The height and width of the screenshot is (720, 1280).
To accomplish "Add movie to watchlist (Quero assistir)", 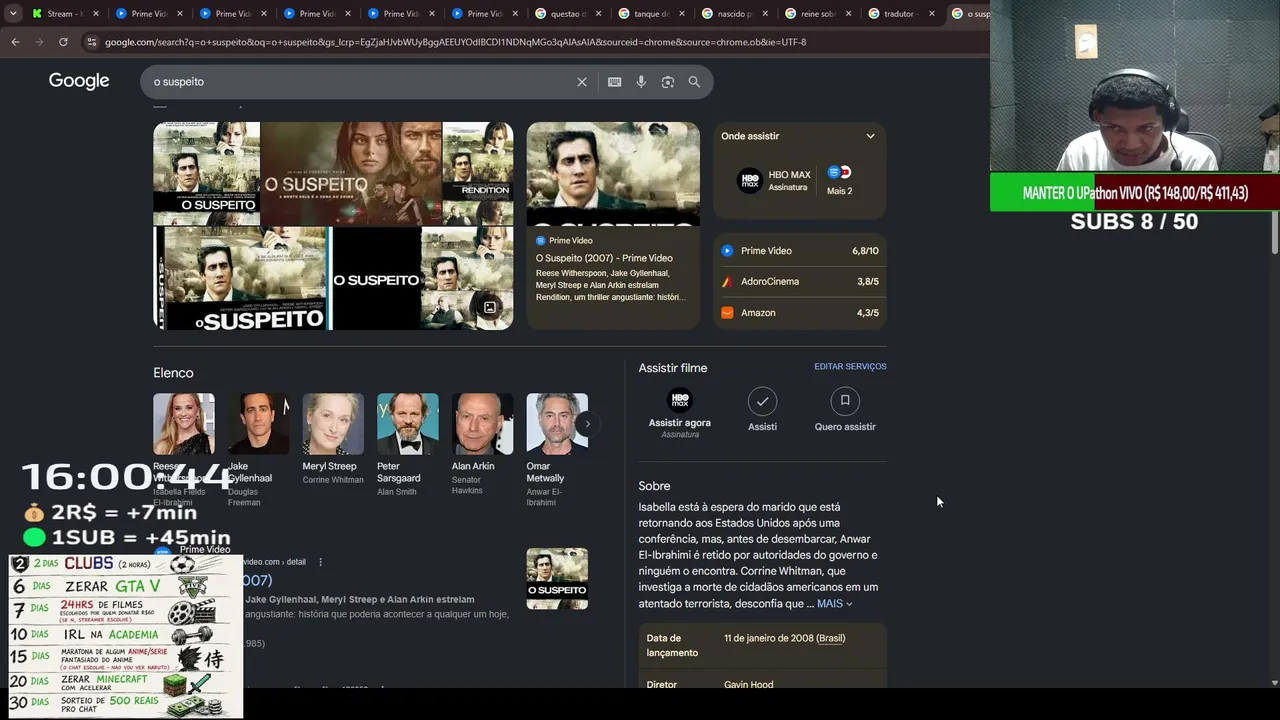I will tap(845, 410).
